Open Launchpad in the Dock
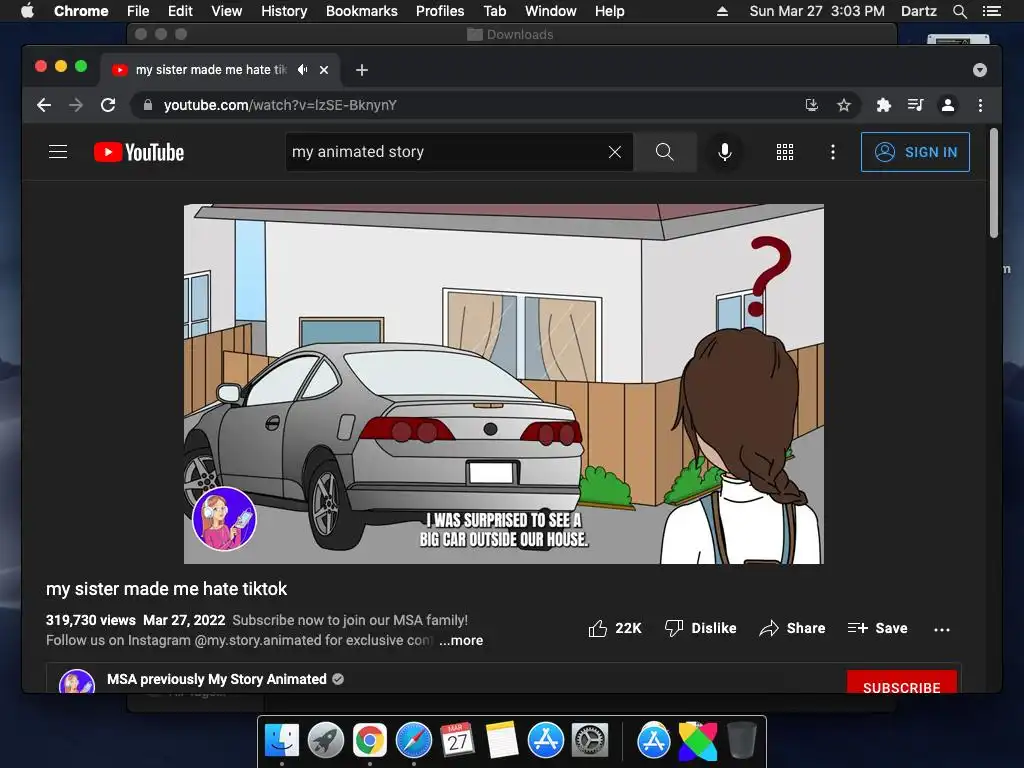 click(326, 741)
